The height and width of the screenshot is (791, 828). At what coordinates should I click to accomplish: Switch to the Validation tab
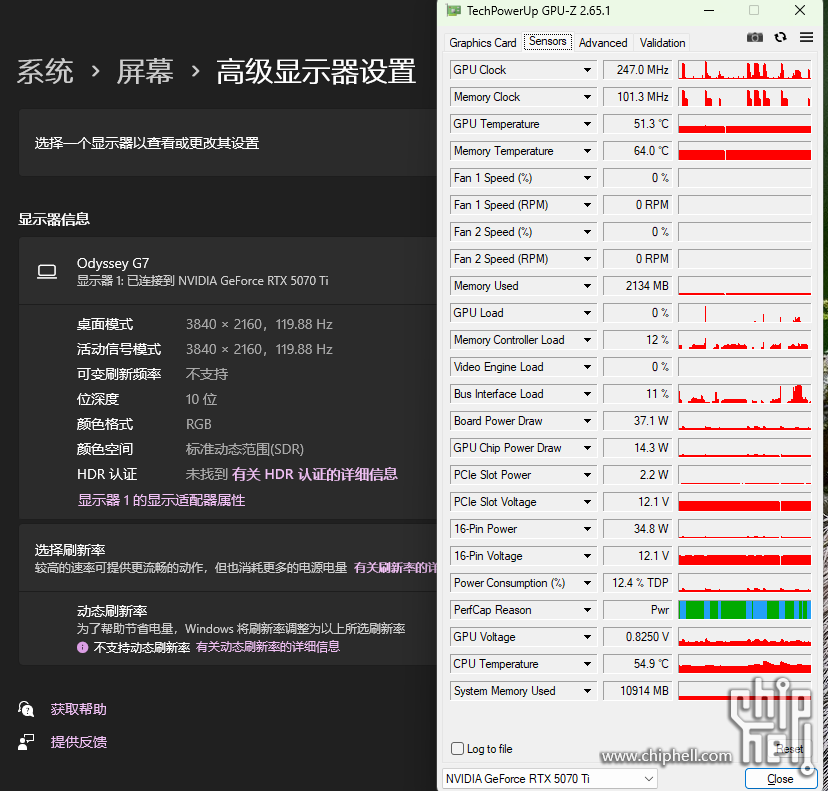click(x=662, y=43)
